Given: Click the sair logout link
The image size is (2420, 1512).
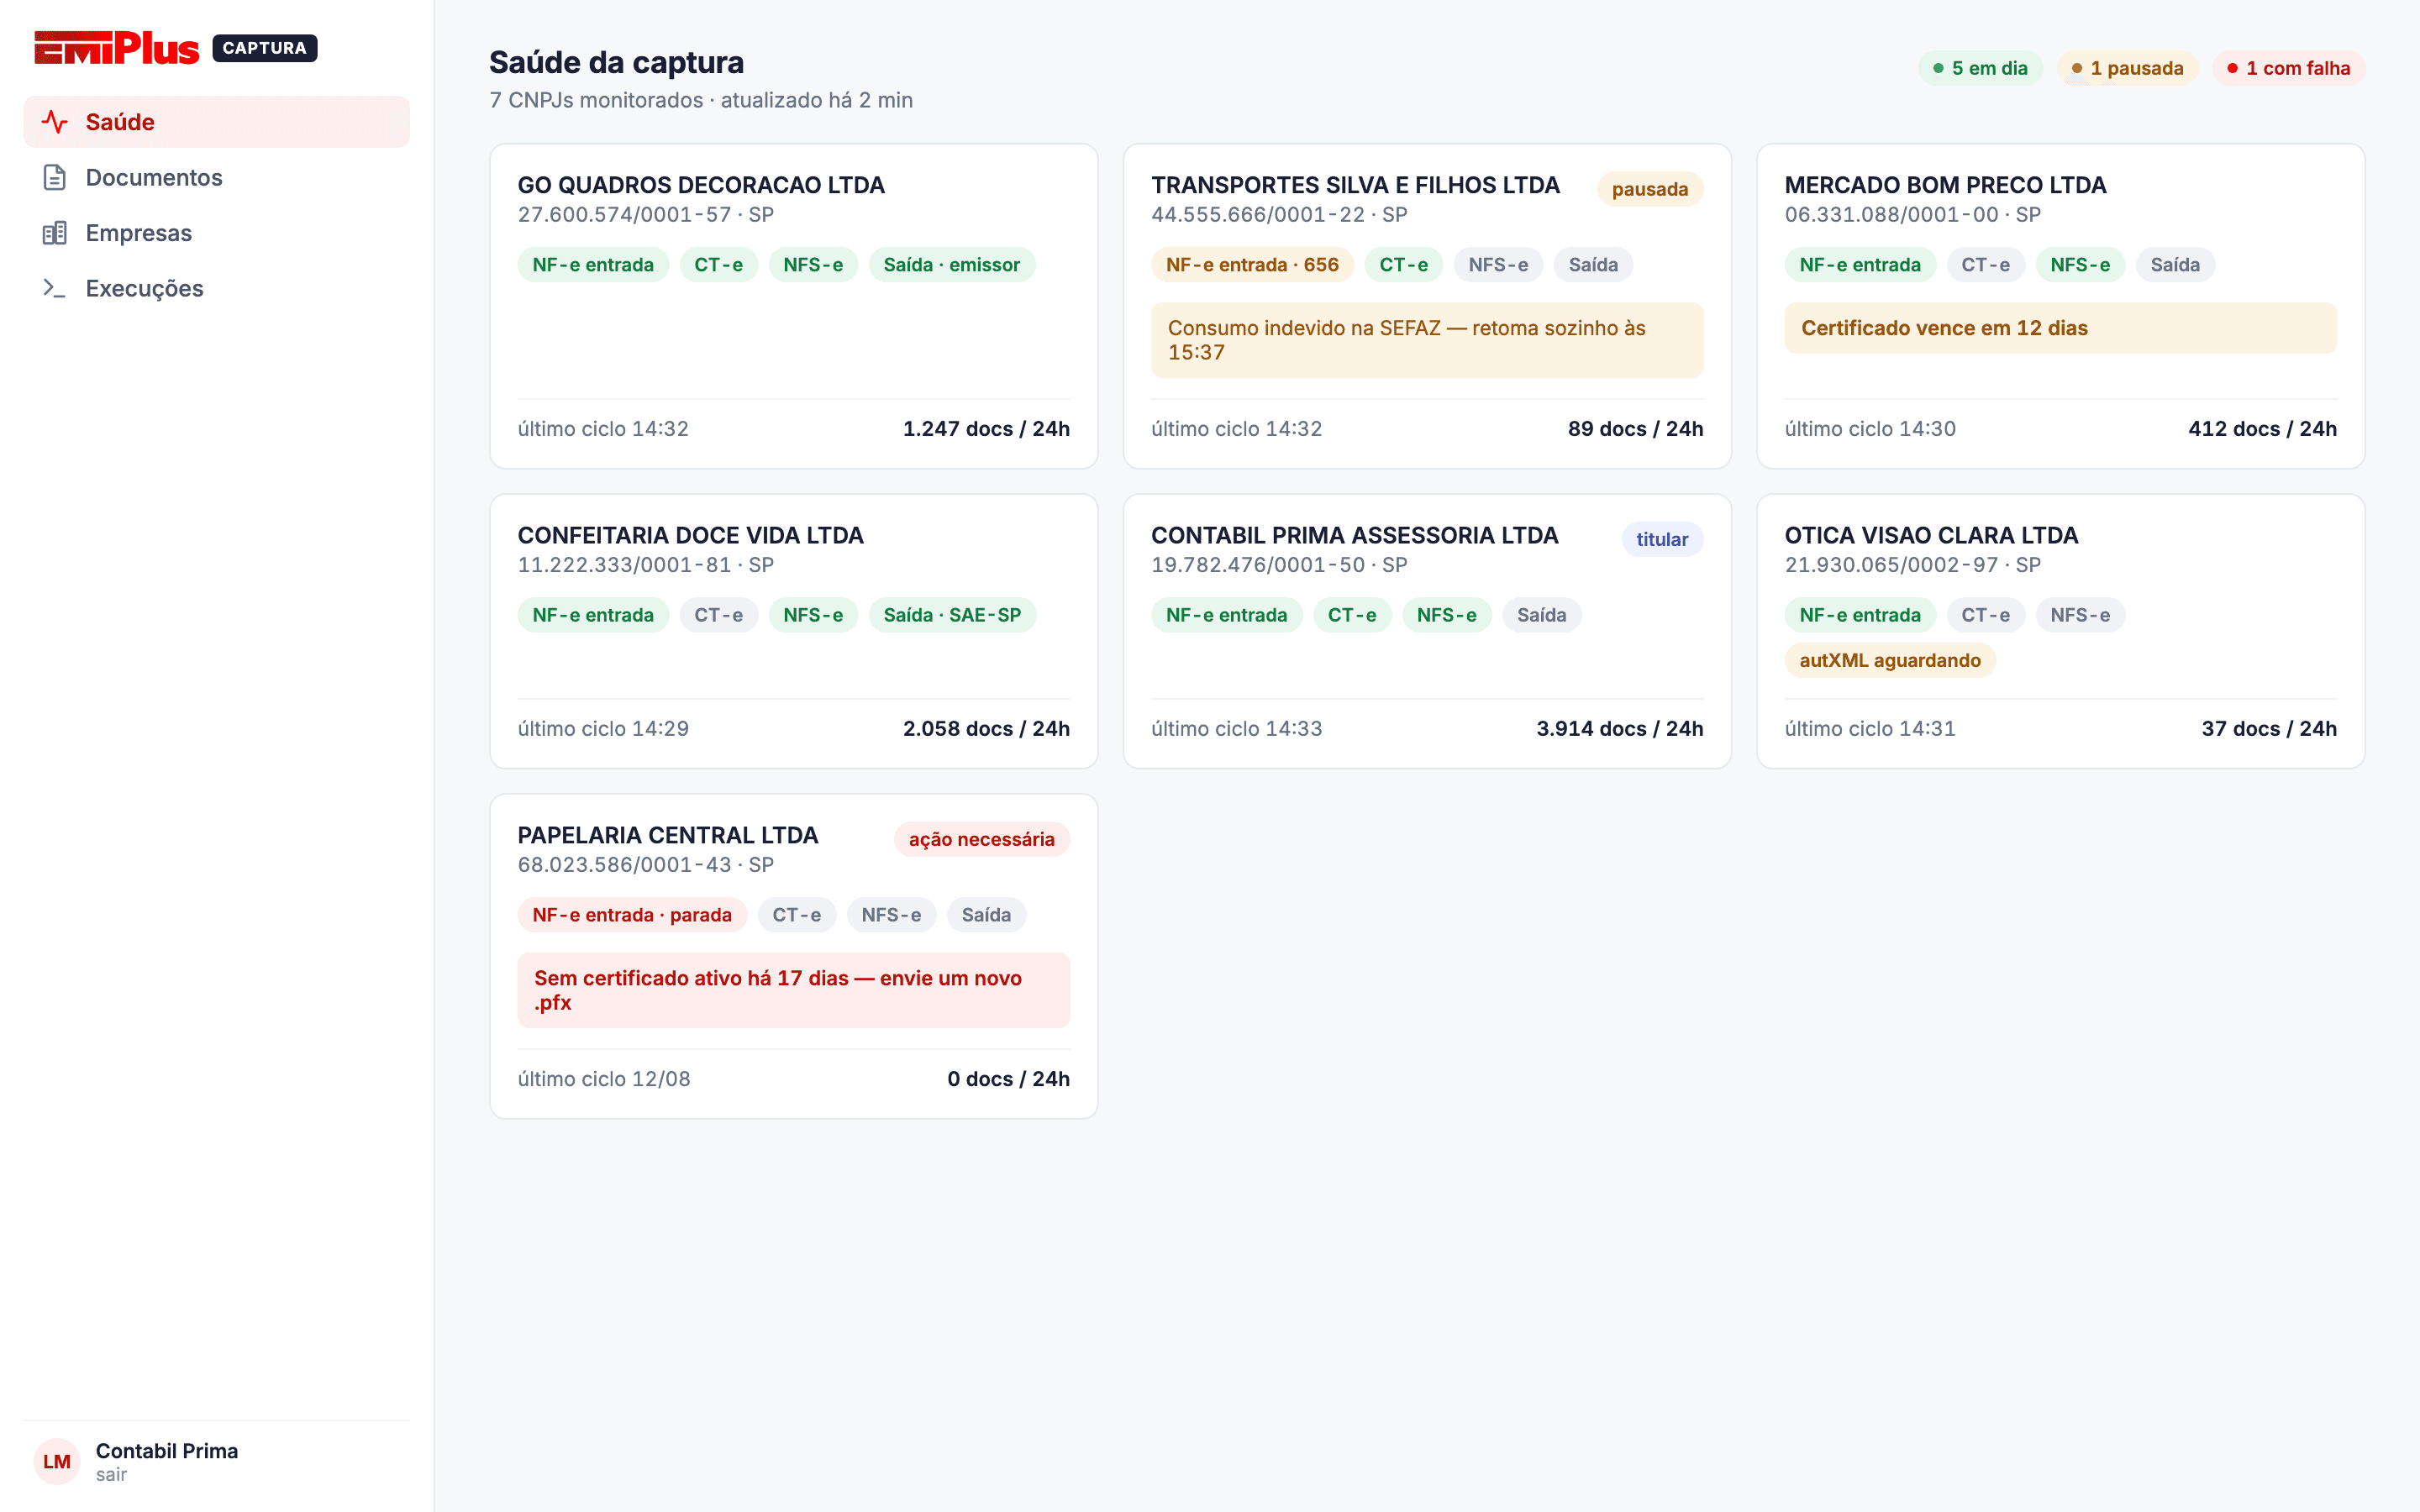Looking at the screenshot, I should 111,1474.
